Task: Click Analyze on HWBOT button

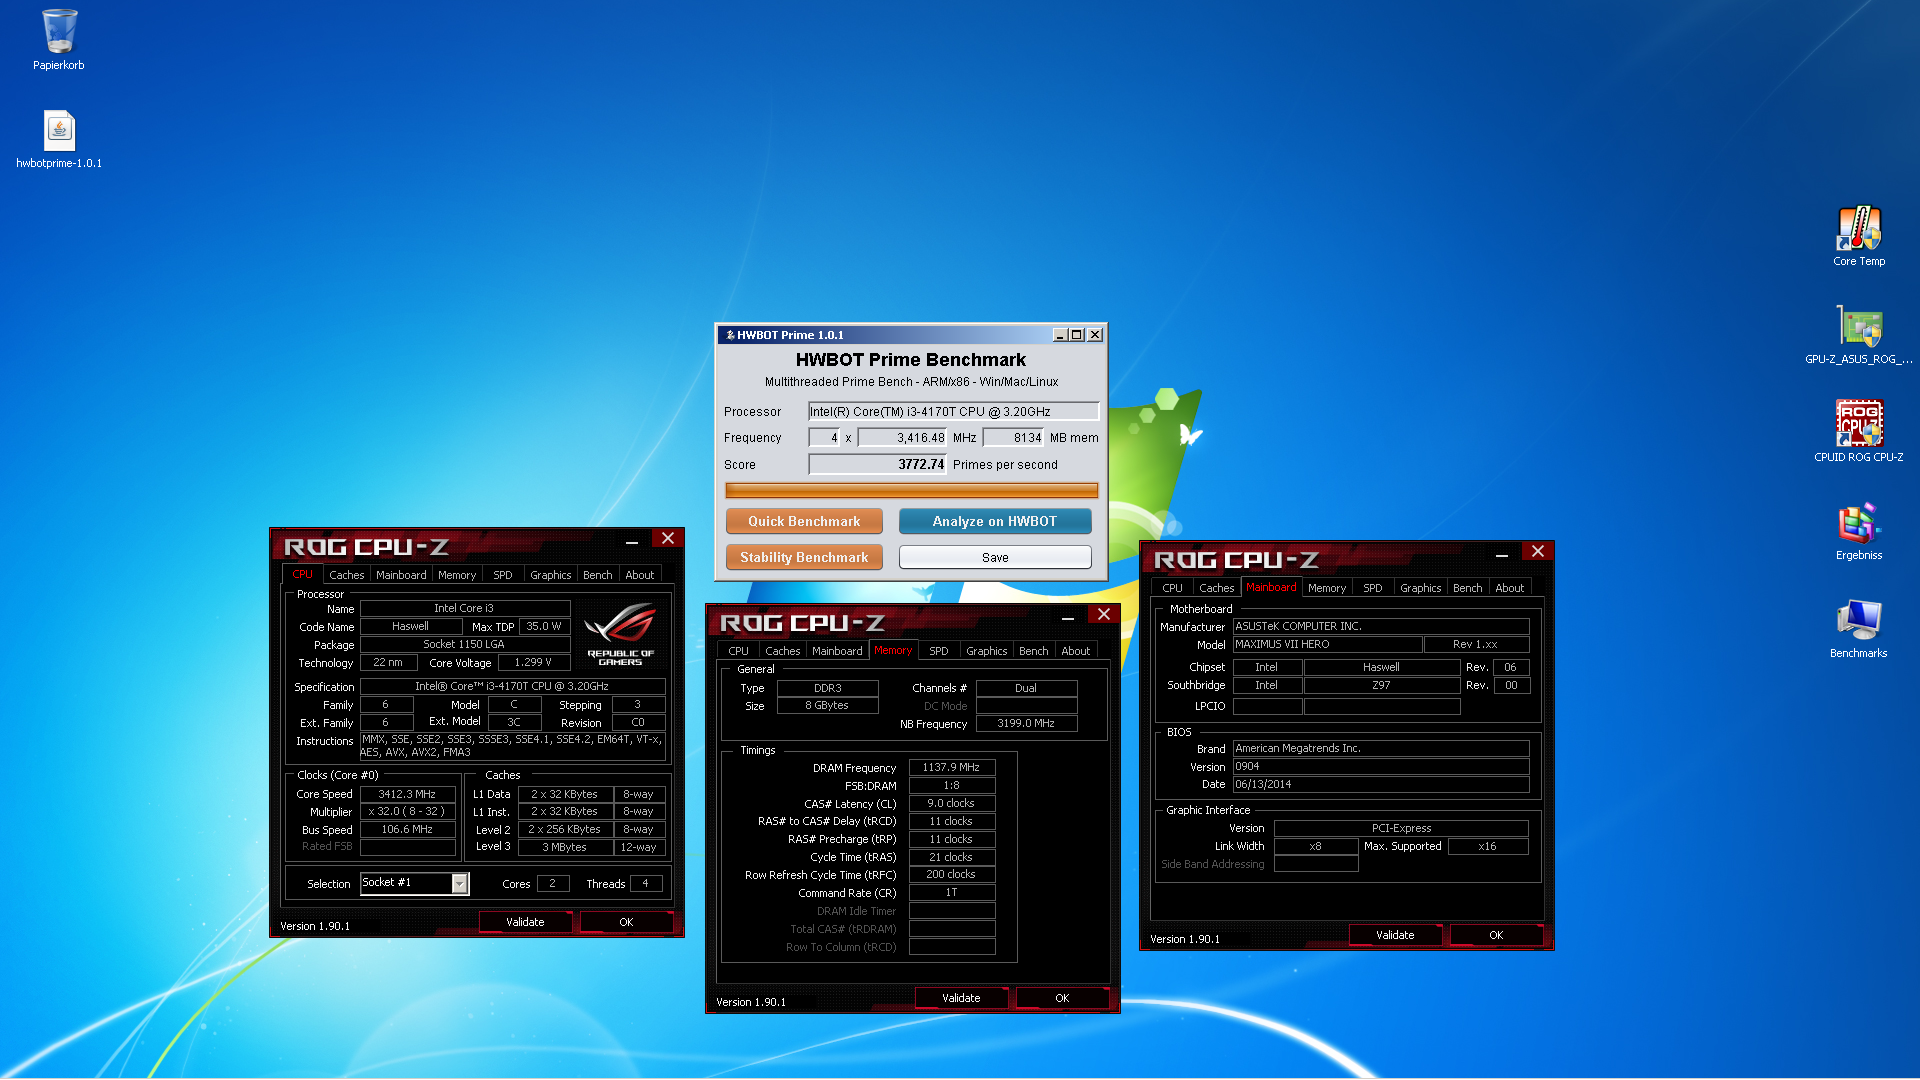Action: click(995, 521)
